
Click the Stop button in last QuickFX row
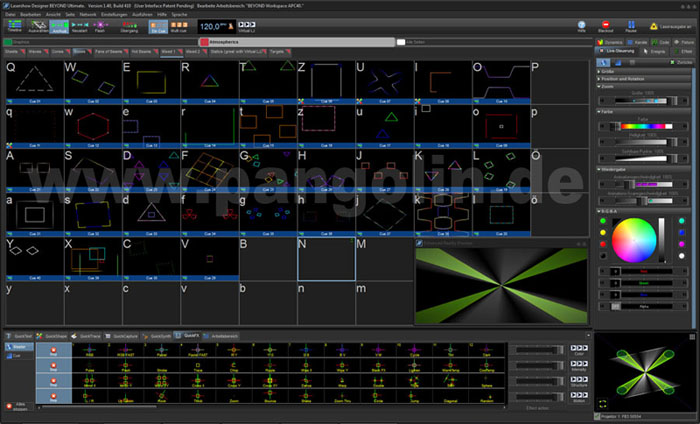tap(54, 396)
